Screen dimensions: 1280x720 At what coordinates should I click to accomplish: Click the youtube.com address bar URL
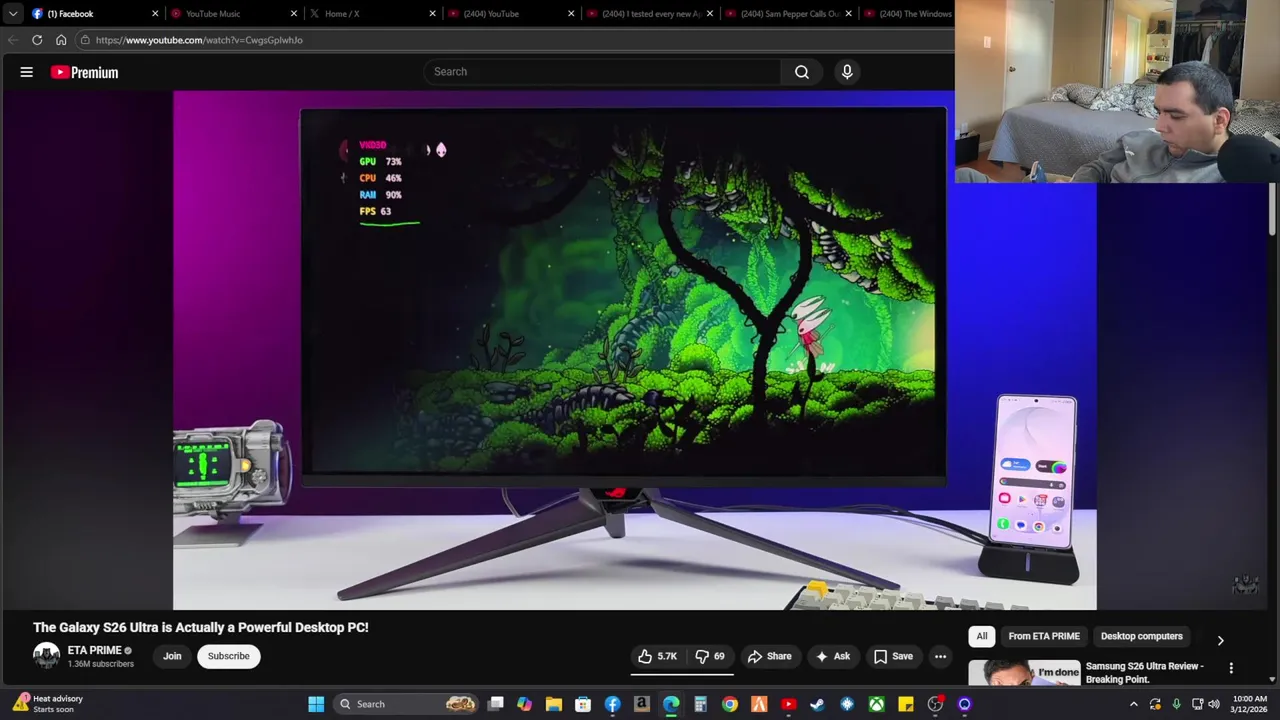[199, 40]
